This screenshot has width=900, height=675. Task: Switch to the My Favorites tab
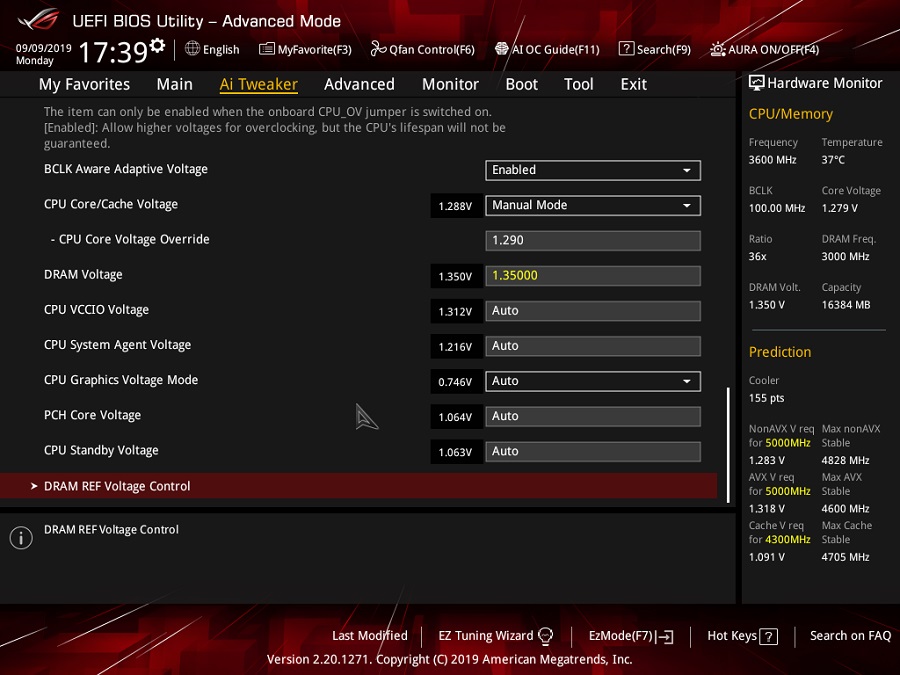click(84, 84)
